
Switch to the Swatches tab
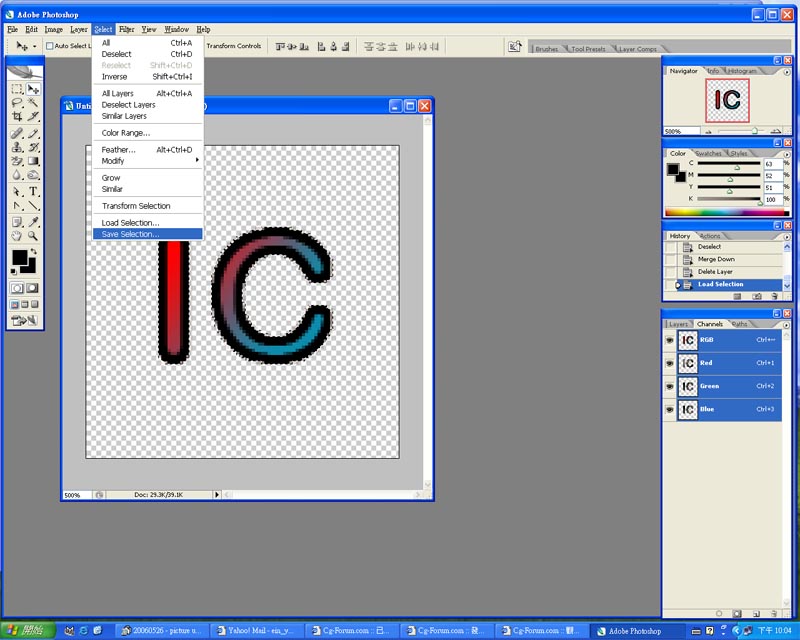click(x=708, y=154)
